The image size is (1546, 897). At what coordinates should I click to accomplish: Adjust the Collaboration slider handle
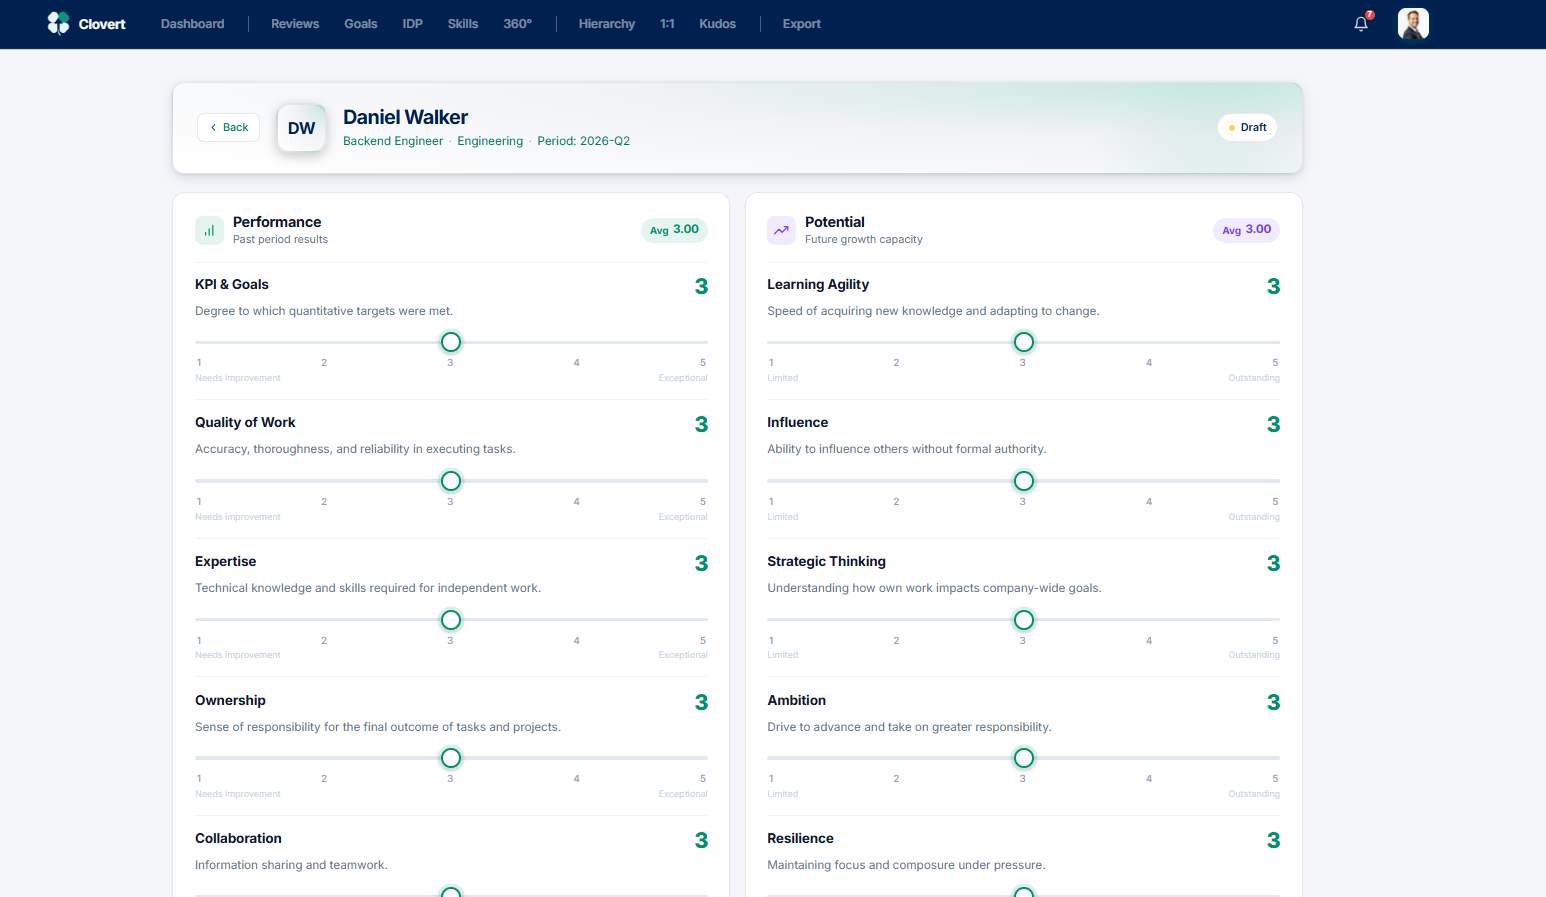tap(451, 893)
